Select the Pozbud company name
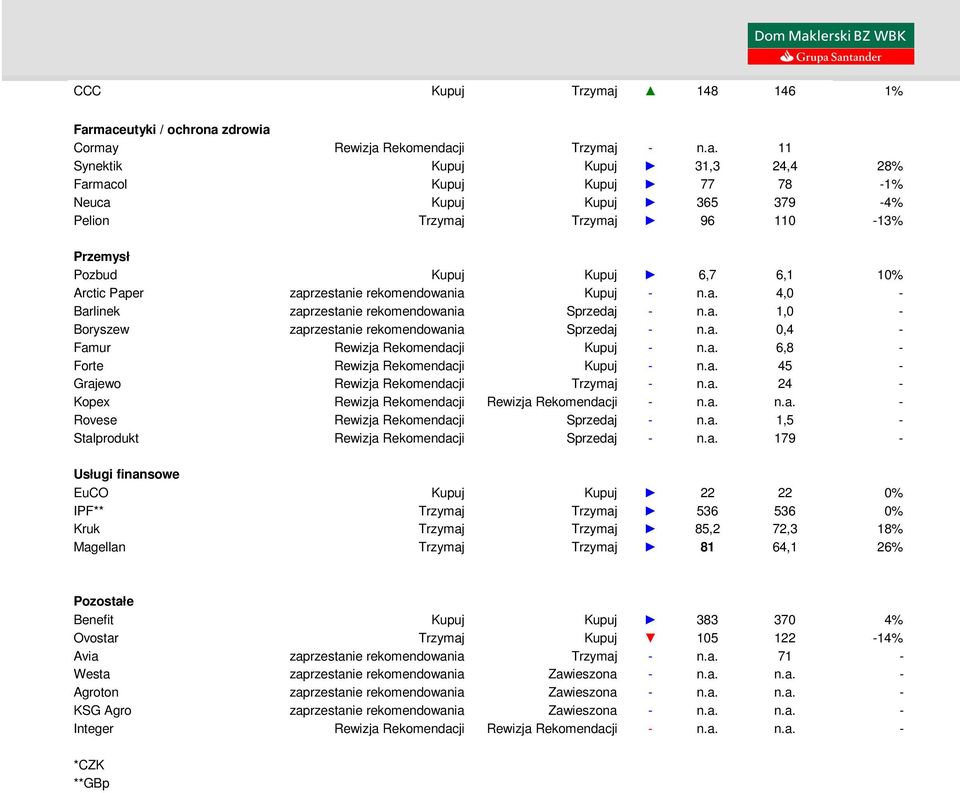The image size is (960, 793). (95, 275)
